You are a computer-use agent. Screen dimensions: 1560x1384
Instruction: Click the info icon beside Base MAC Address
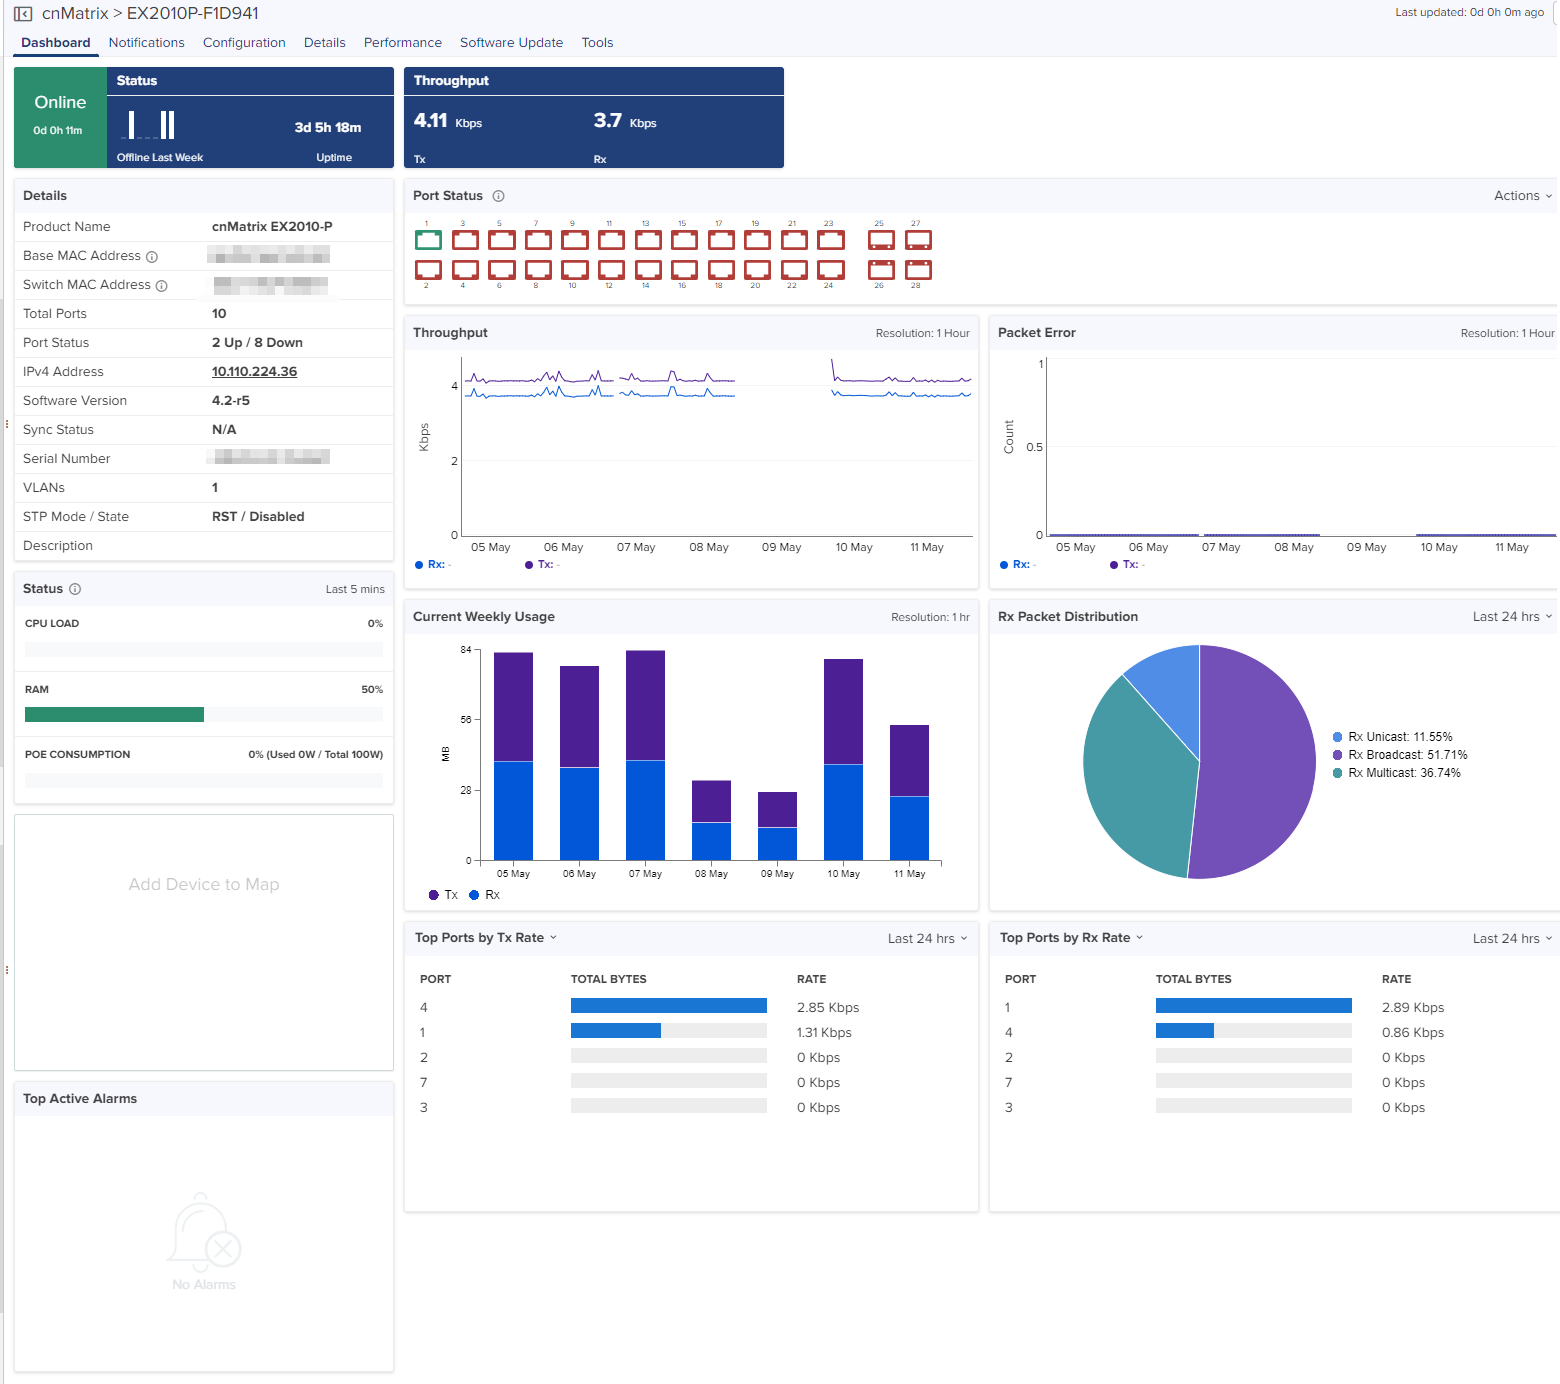[152, 257]
